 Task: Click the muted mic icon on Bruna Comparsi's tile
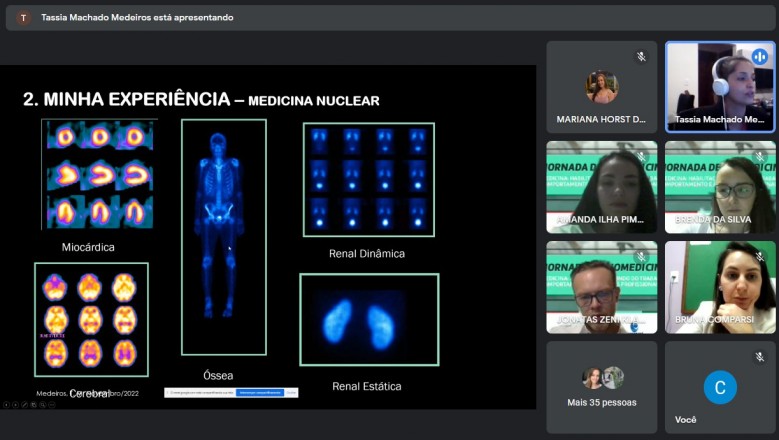coord(759,257)
